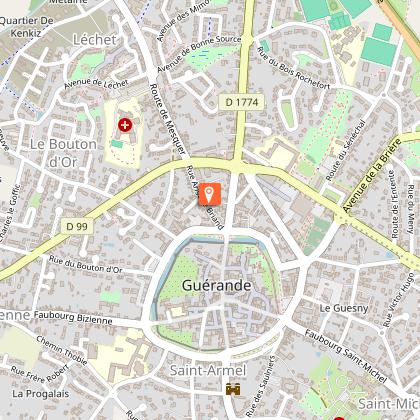The image size is (420, 420).
Task: Click the Faubourg Bizienne street label
Action: (73, 317)
